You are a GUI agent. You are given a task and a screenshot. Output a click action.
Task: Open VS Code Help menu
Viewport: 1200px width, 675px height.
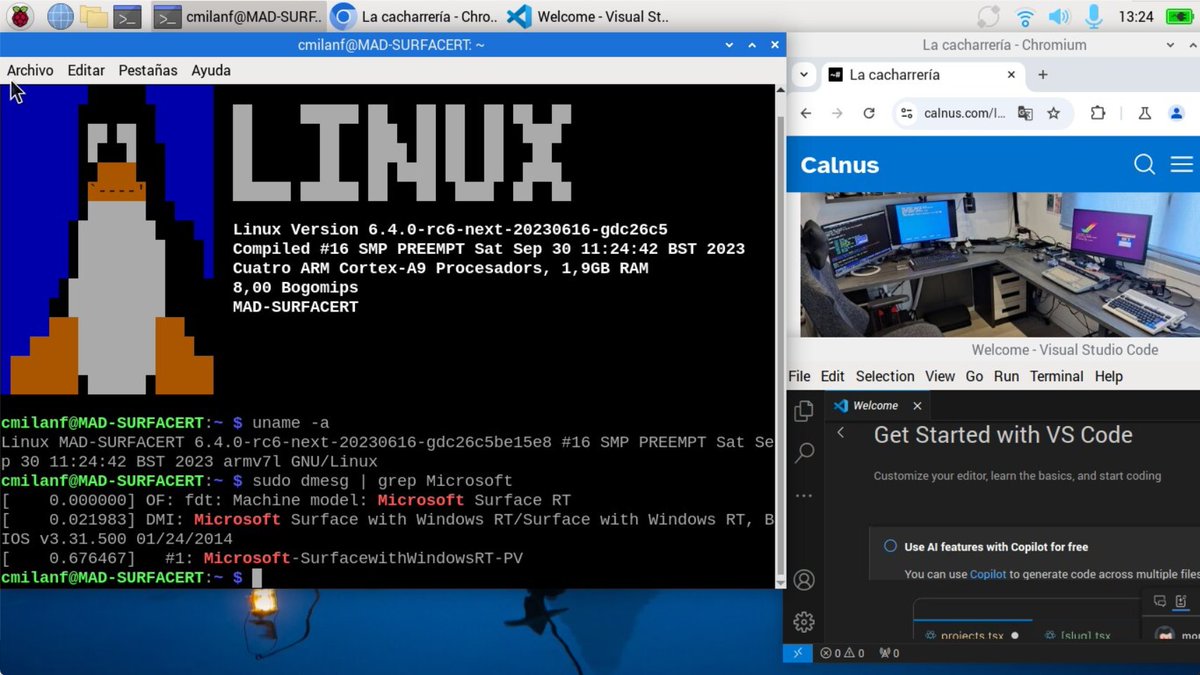click(1109, 376)
